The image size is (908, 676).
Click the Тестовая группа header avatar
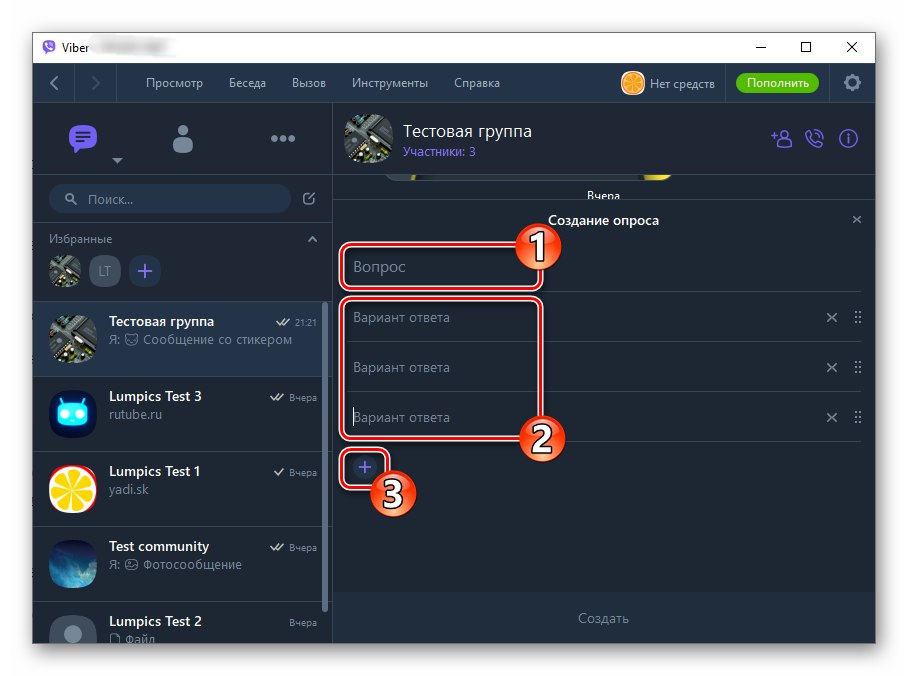coord(368,138)
